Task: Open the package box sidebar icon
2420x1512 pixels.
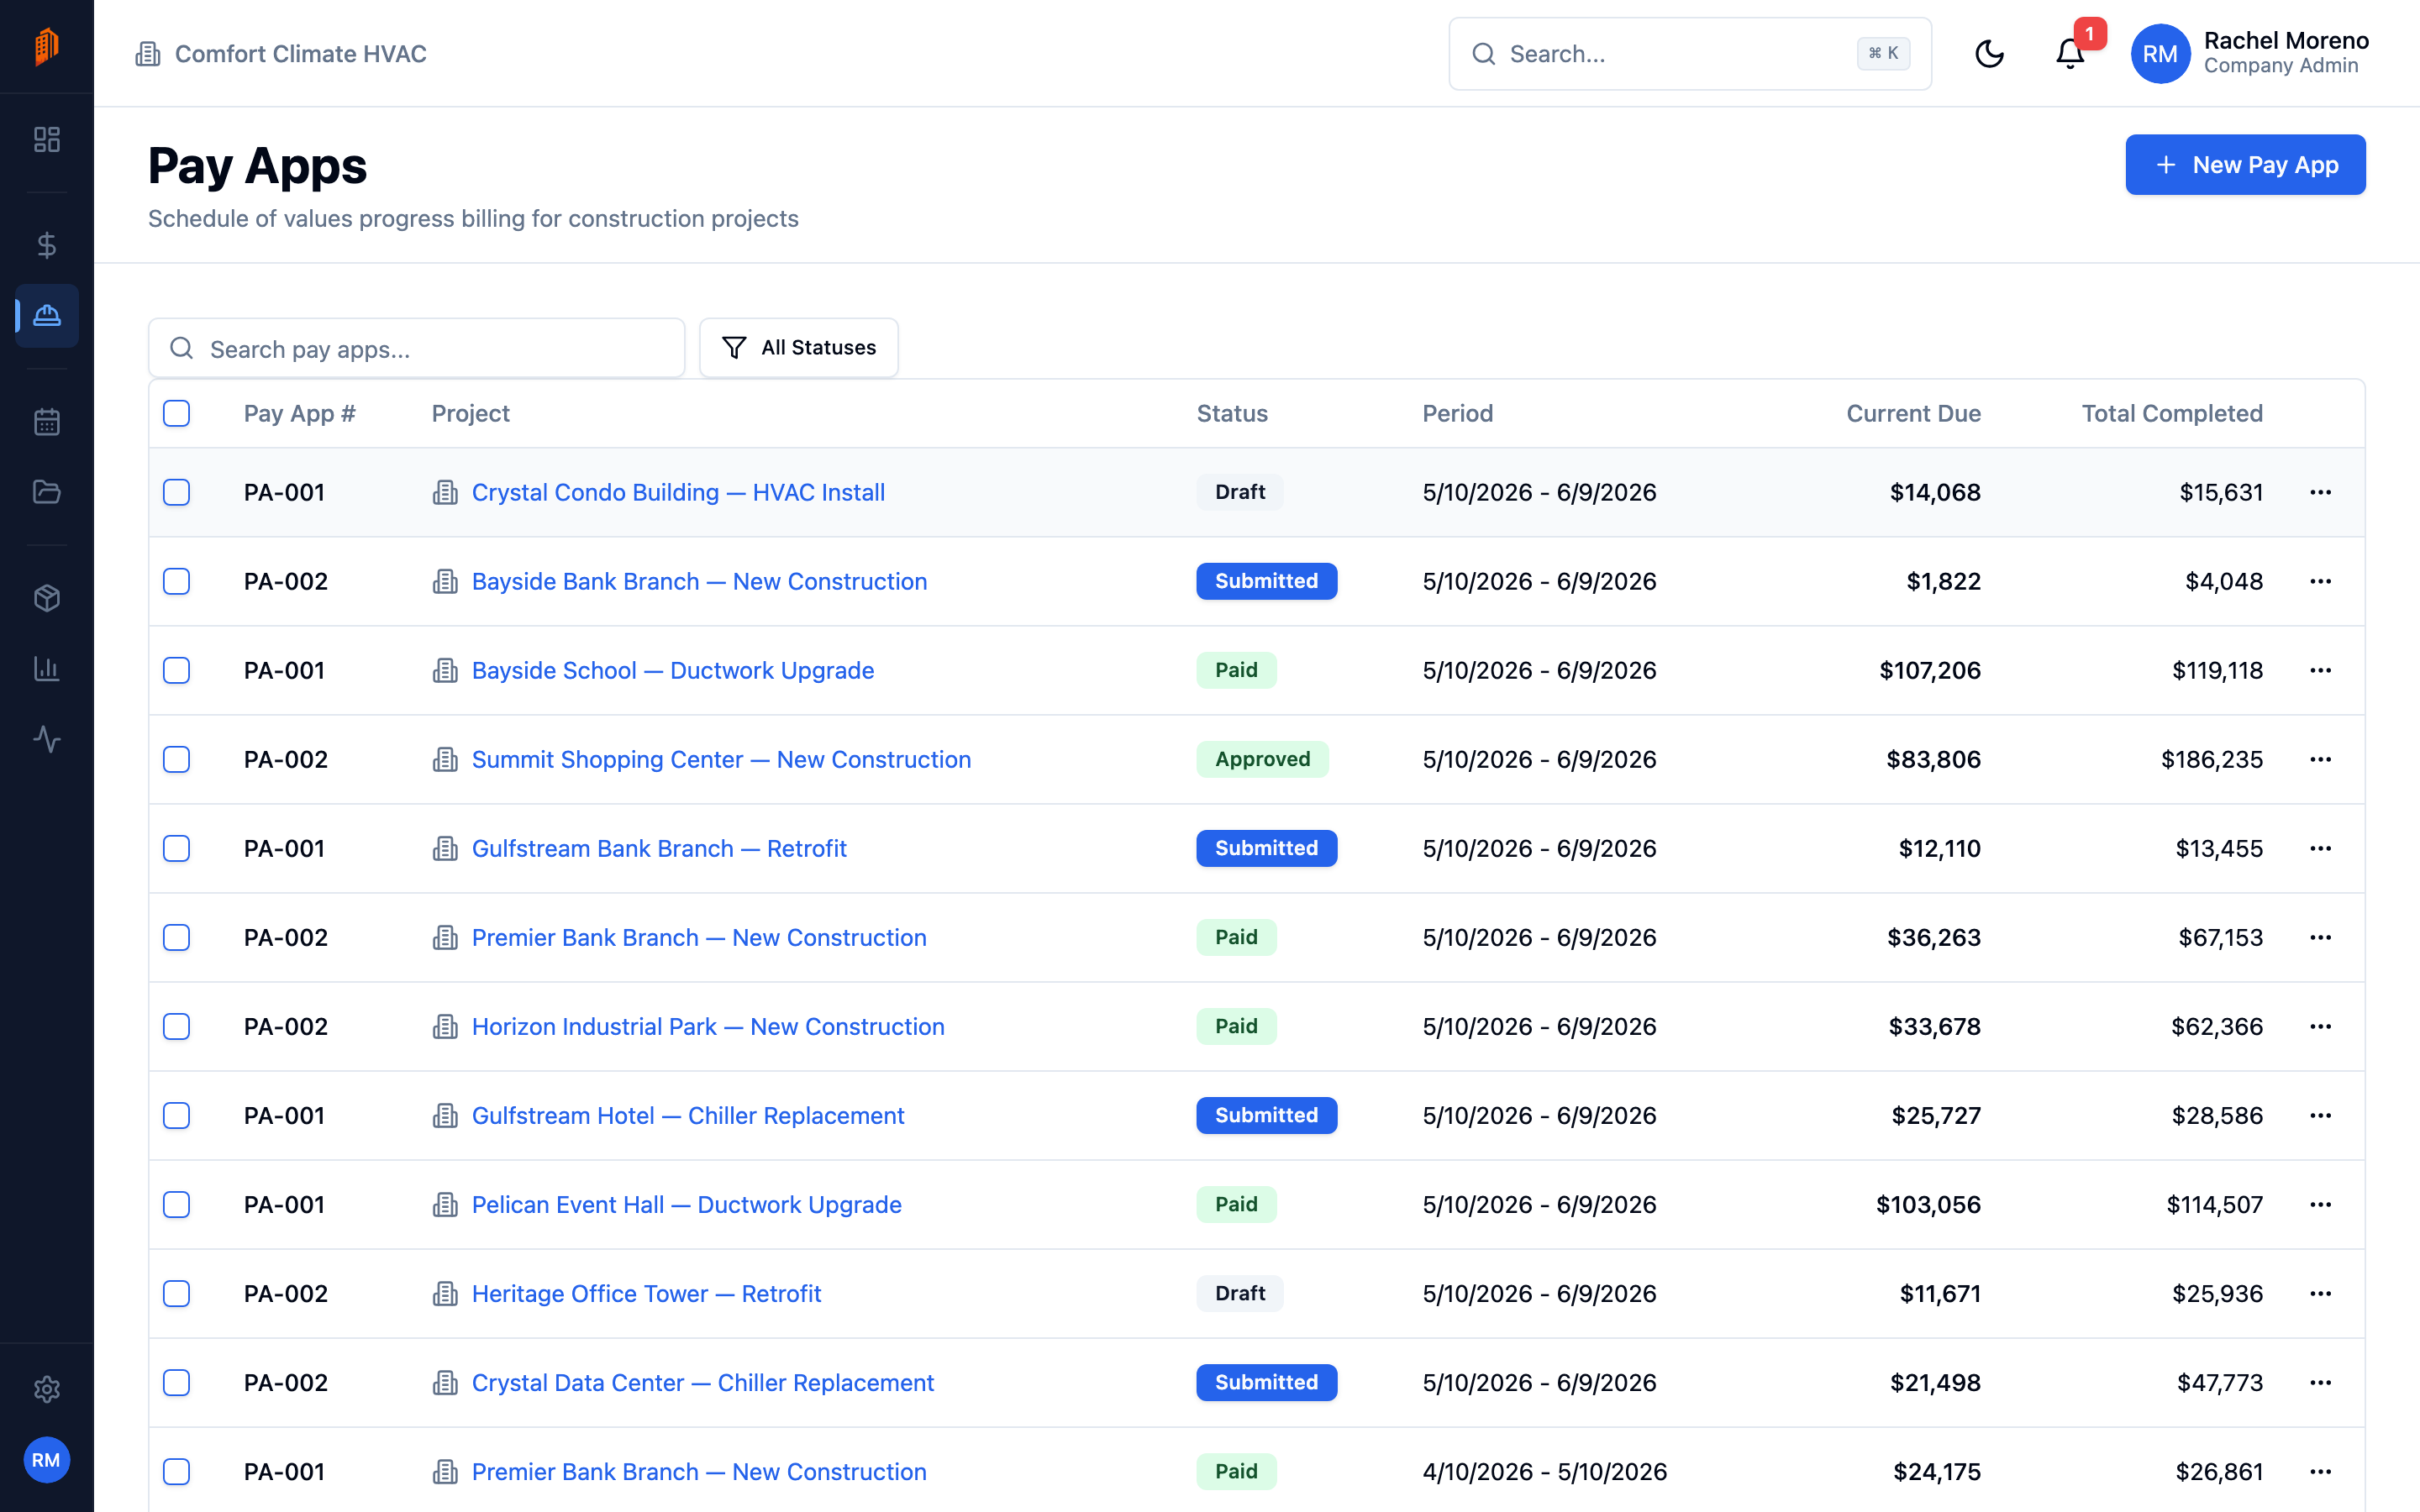Action: (x=47, y=598)
